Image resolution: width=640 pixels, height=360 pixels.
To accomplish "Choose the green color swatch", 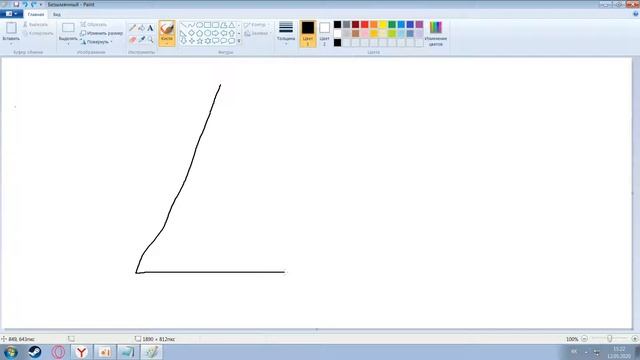I will click(392, 24).
